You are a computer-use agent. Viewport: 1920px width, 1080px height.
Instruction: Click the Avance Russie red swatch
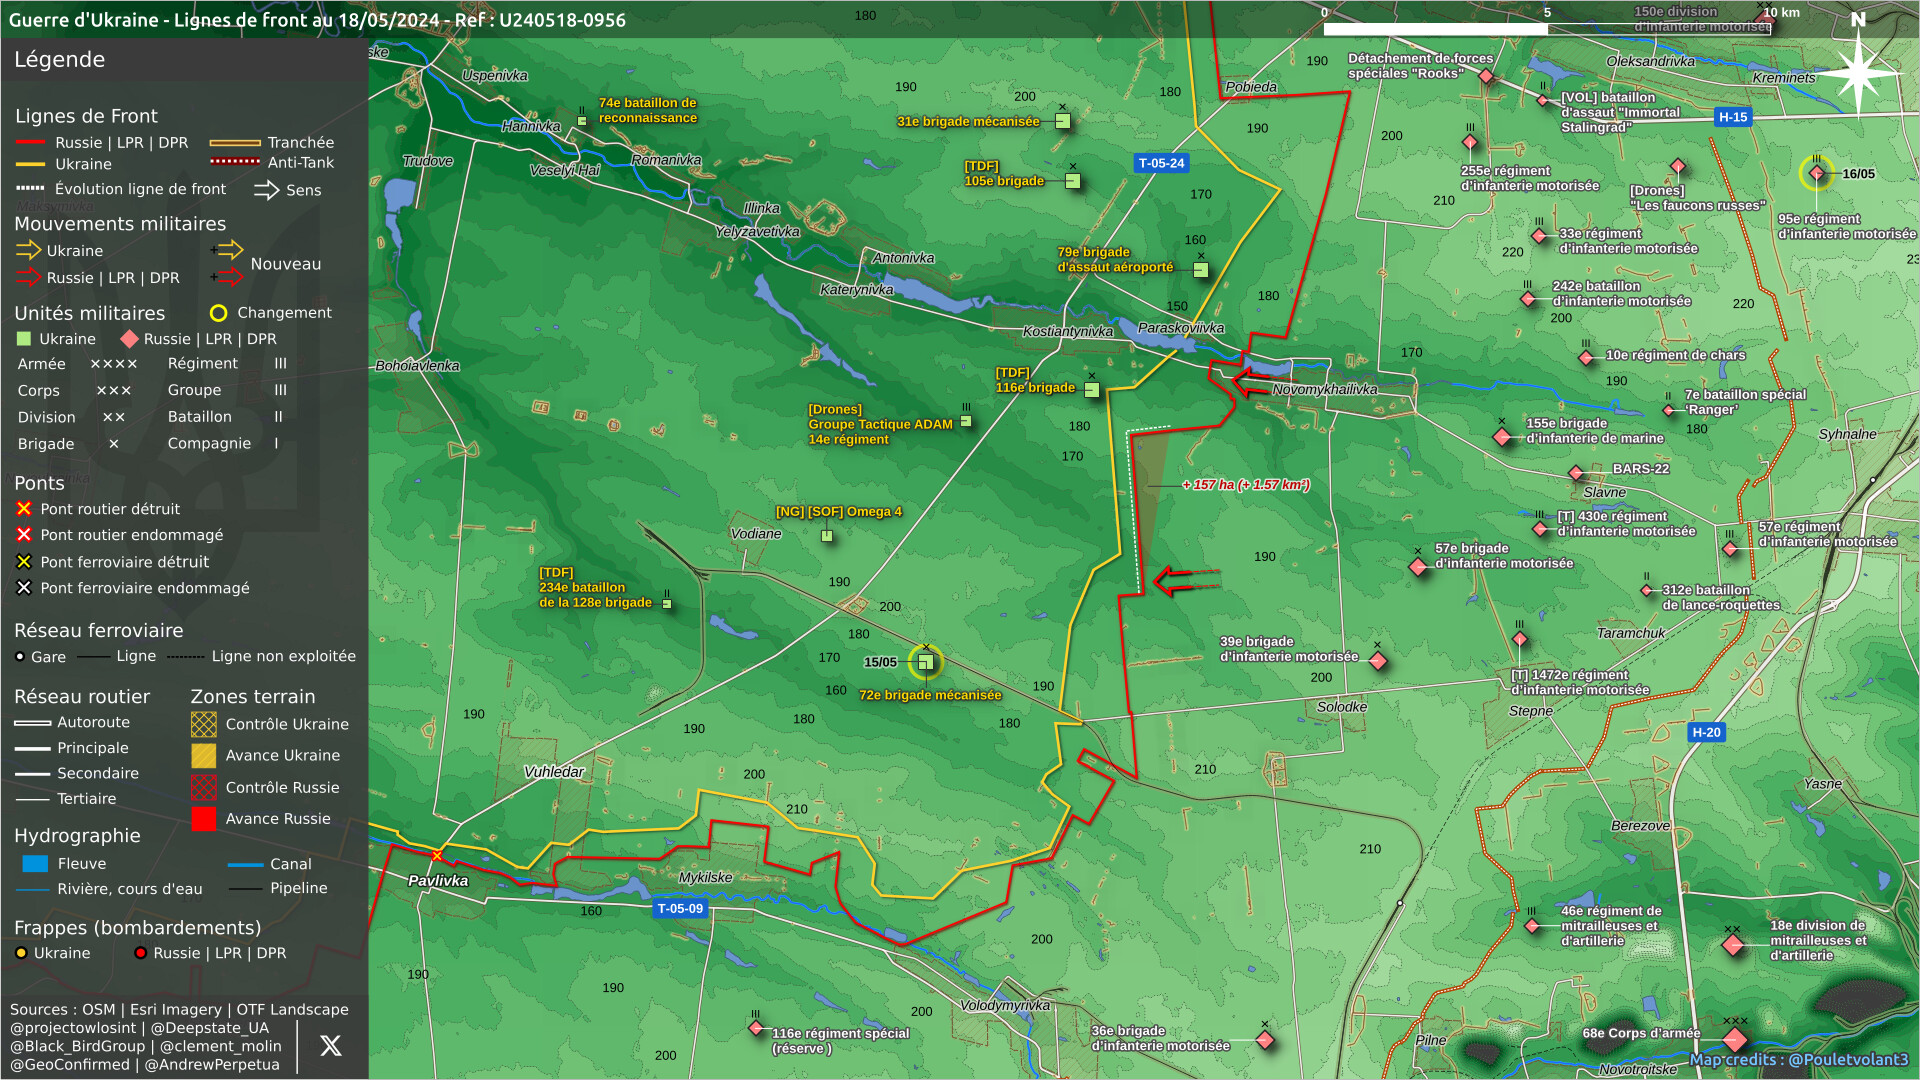tap(204, 819)
